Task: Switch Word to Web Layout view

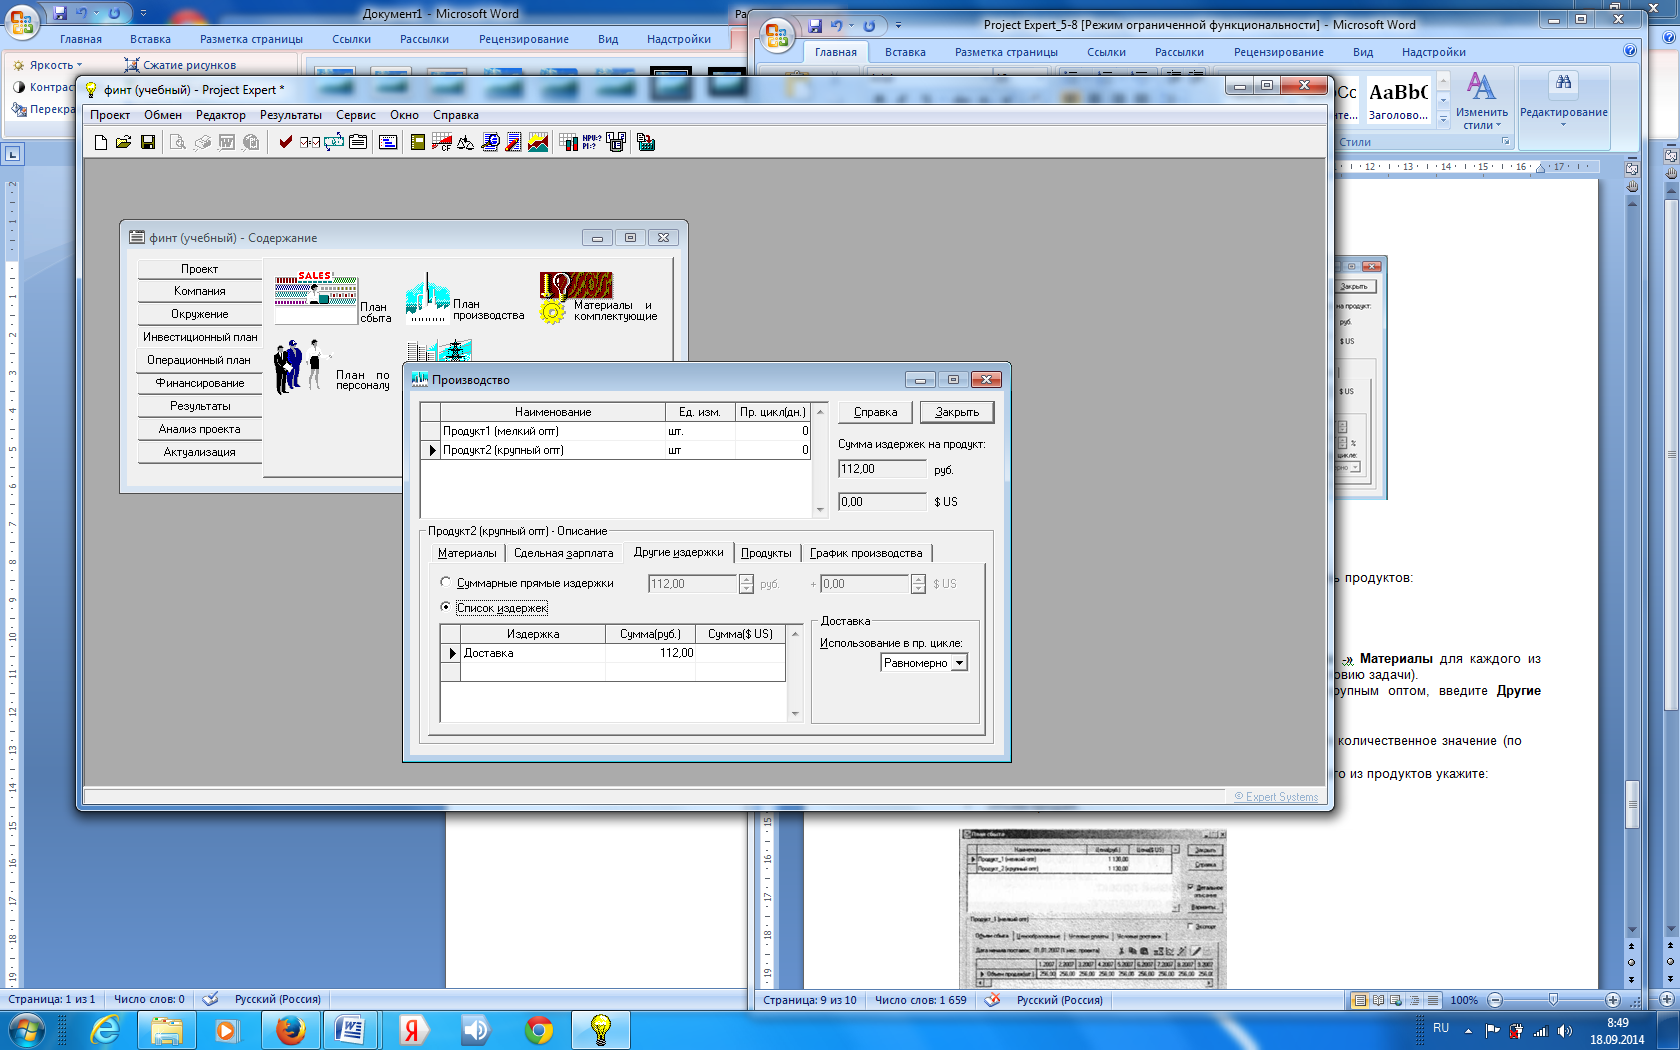Action: (1396, 1000)
